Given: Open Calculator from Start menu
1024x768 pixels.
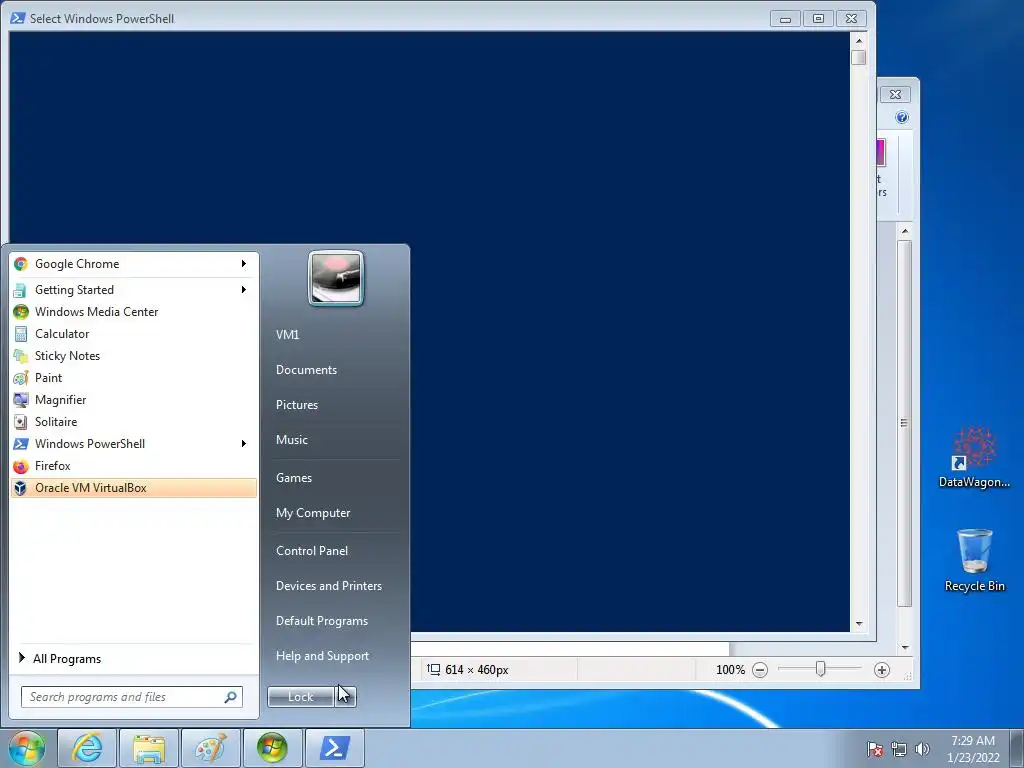Looking at the screenshot, I should click(134, 334).
